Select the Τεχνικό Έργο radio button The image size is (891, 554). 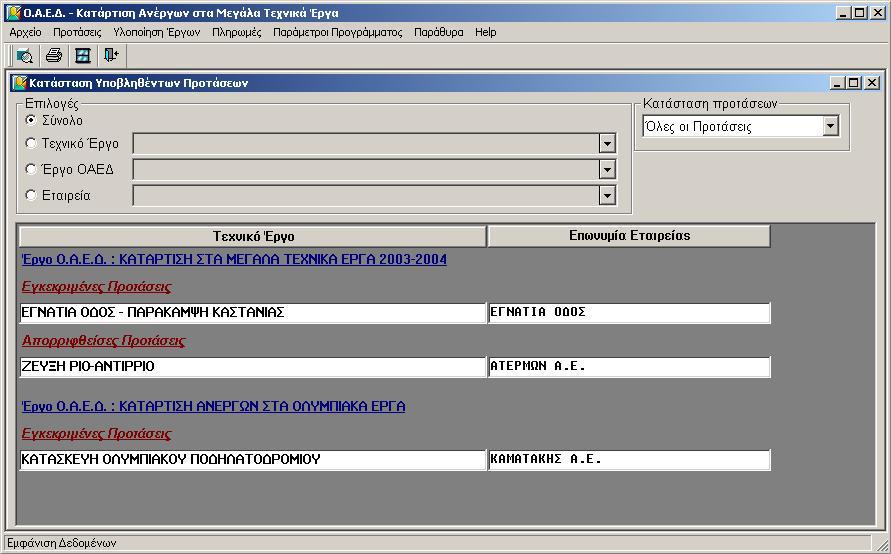pyautogui.click(x=31, y=143)
